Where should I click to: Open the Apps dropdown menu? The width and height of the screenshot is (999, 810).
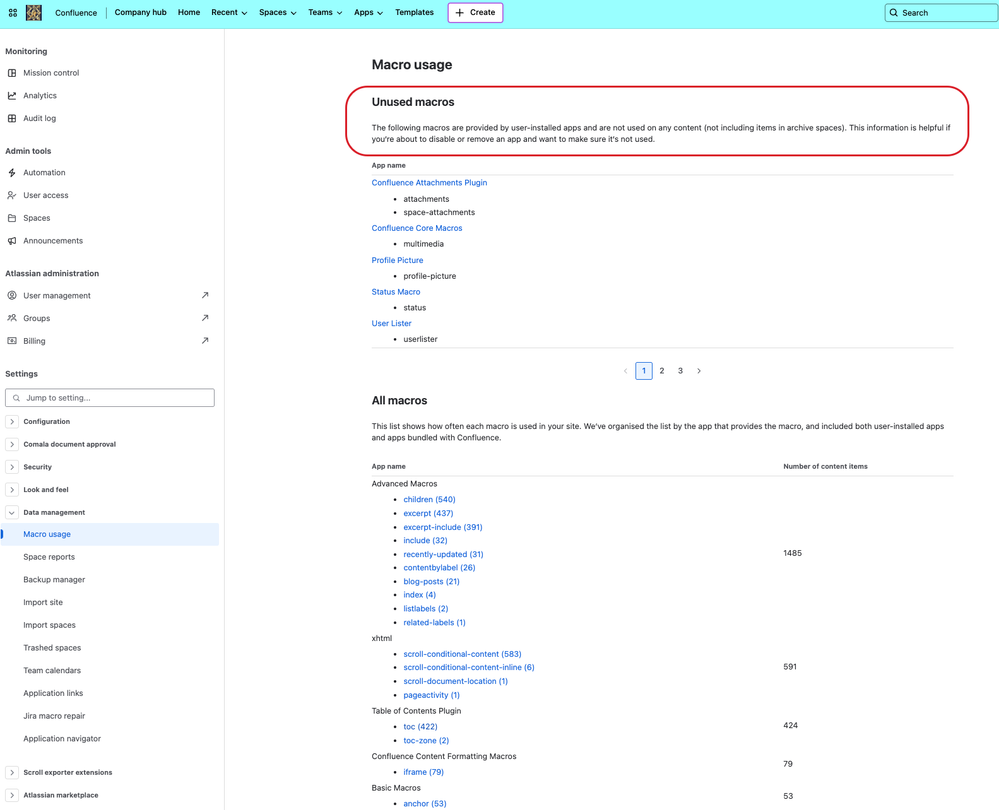[368, 13]
